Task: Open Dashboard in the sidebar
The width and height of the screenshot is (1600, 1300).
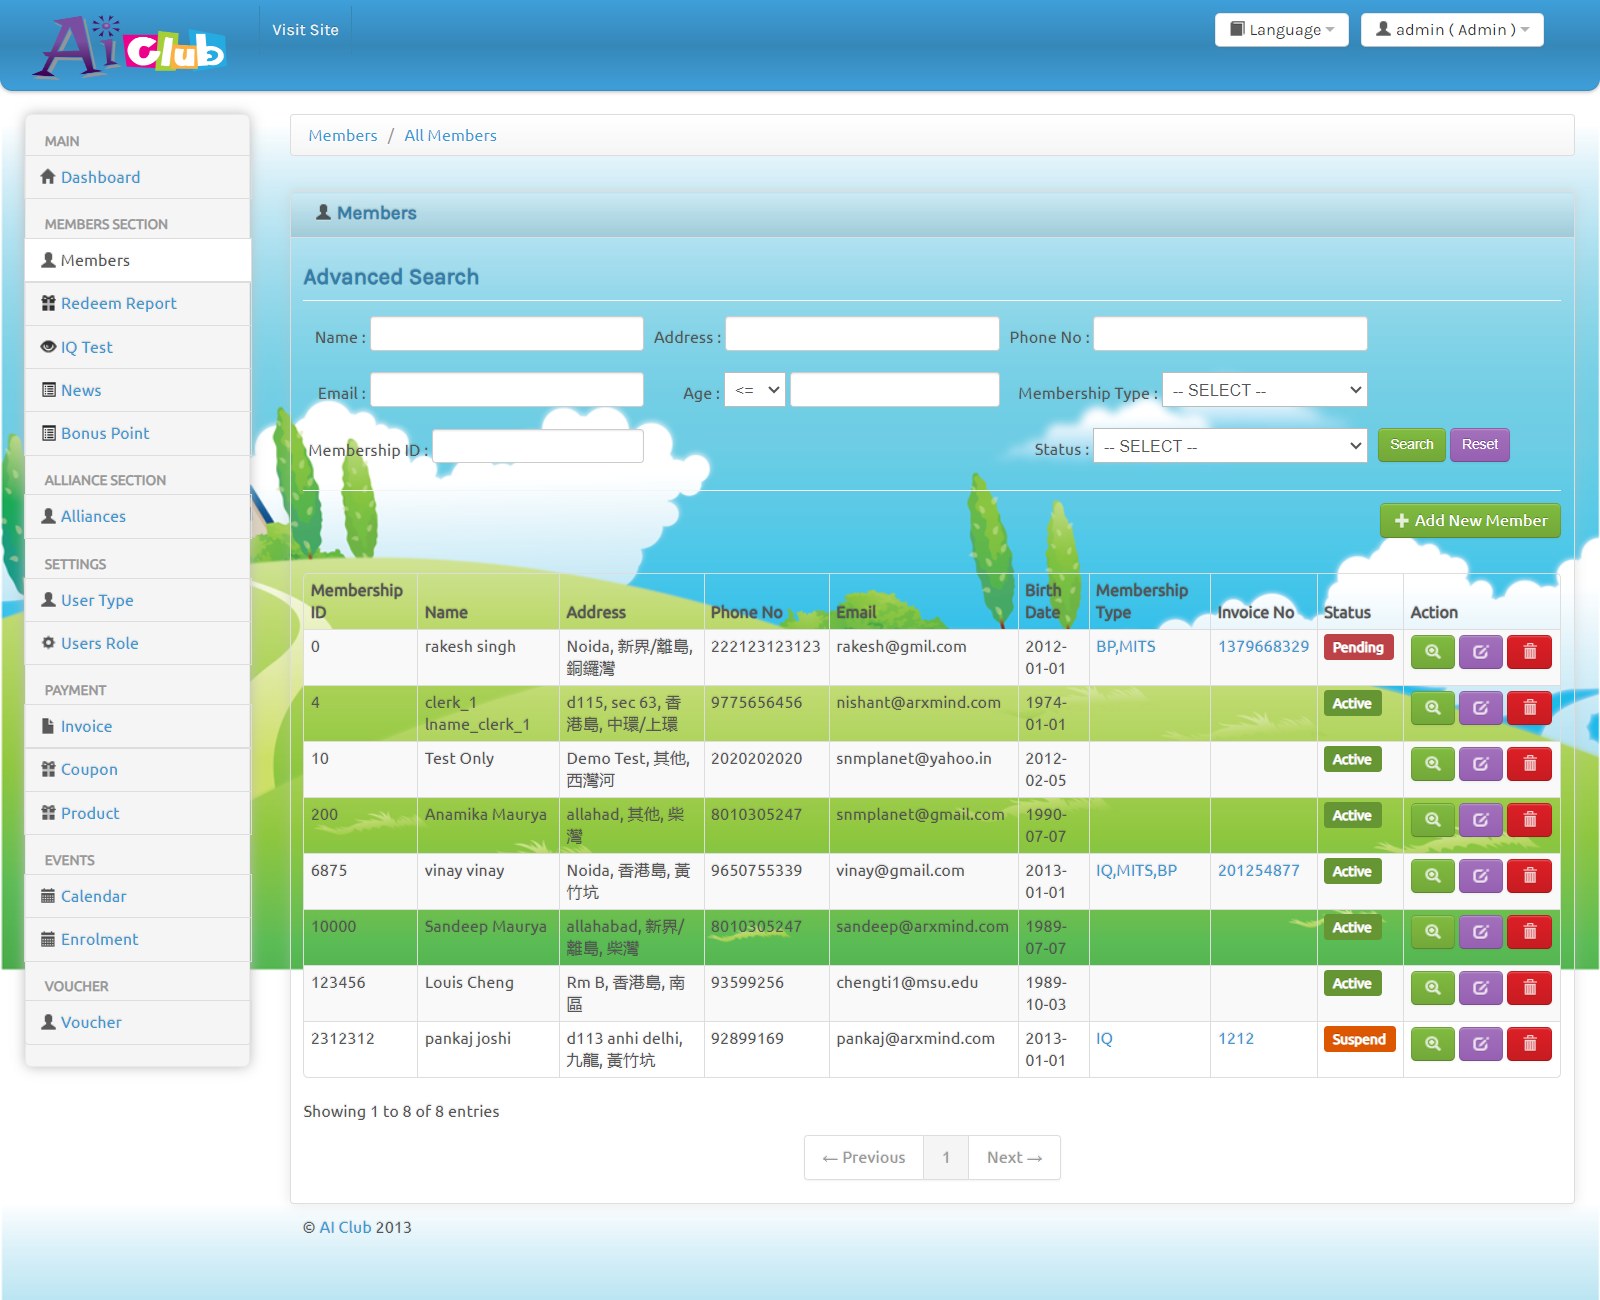Action: coord(100,177)
